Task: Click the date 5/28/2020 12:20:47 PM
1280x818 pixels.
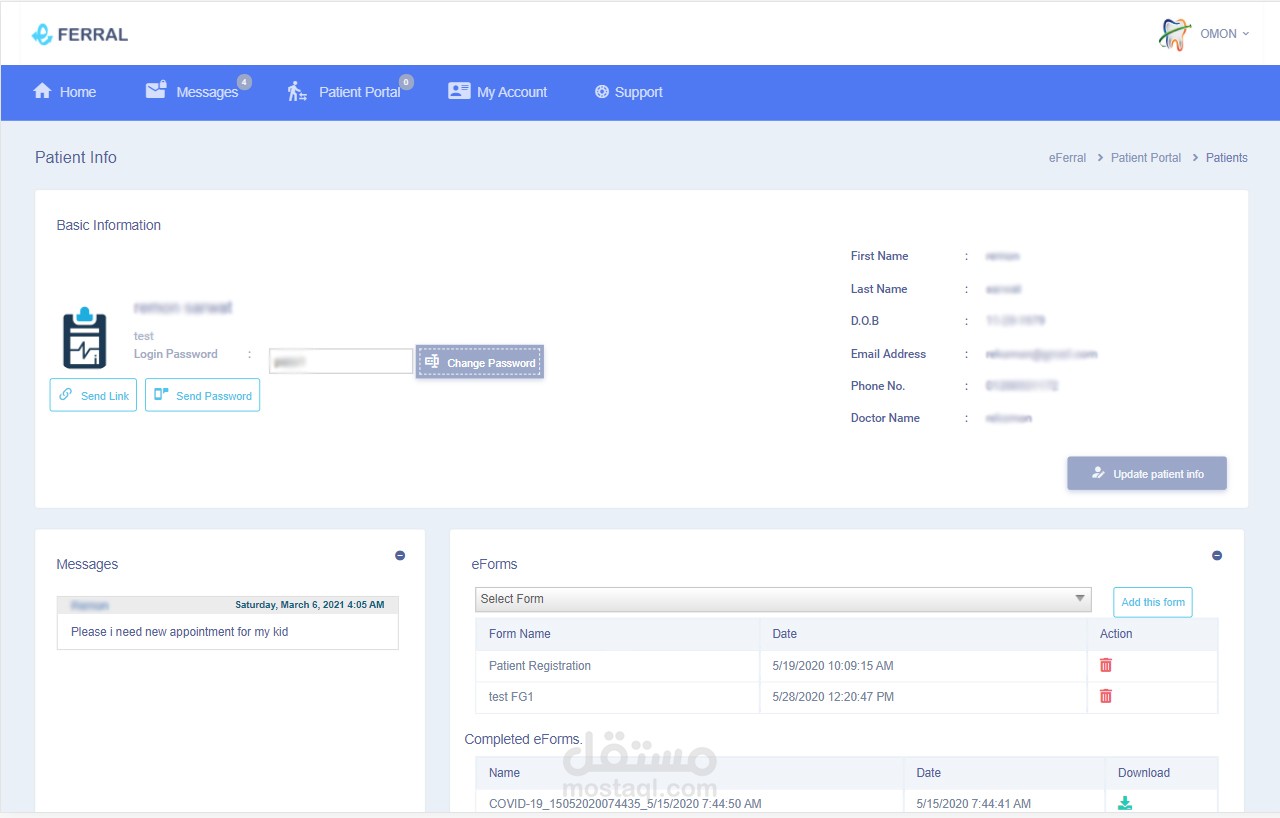Action: 833,697
